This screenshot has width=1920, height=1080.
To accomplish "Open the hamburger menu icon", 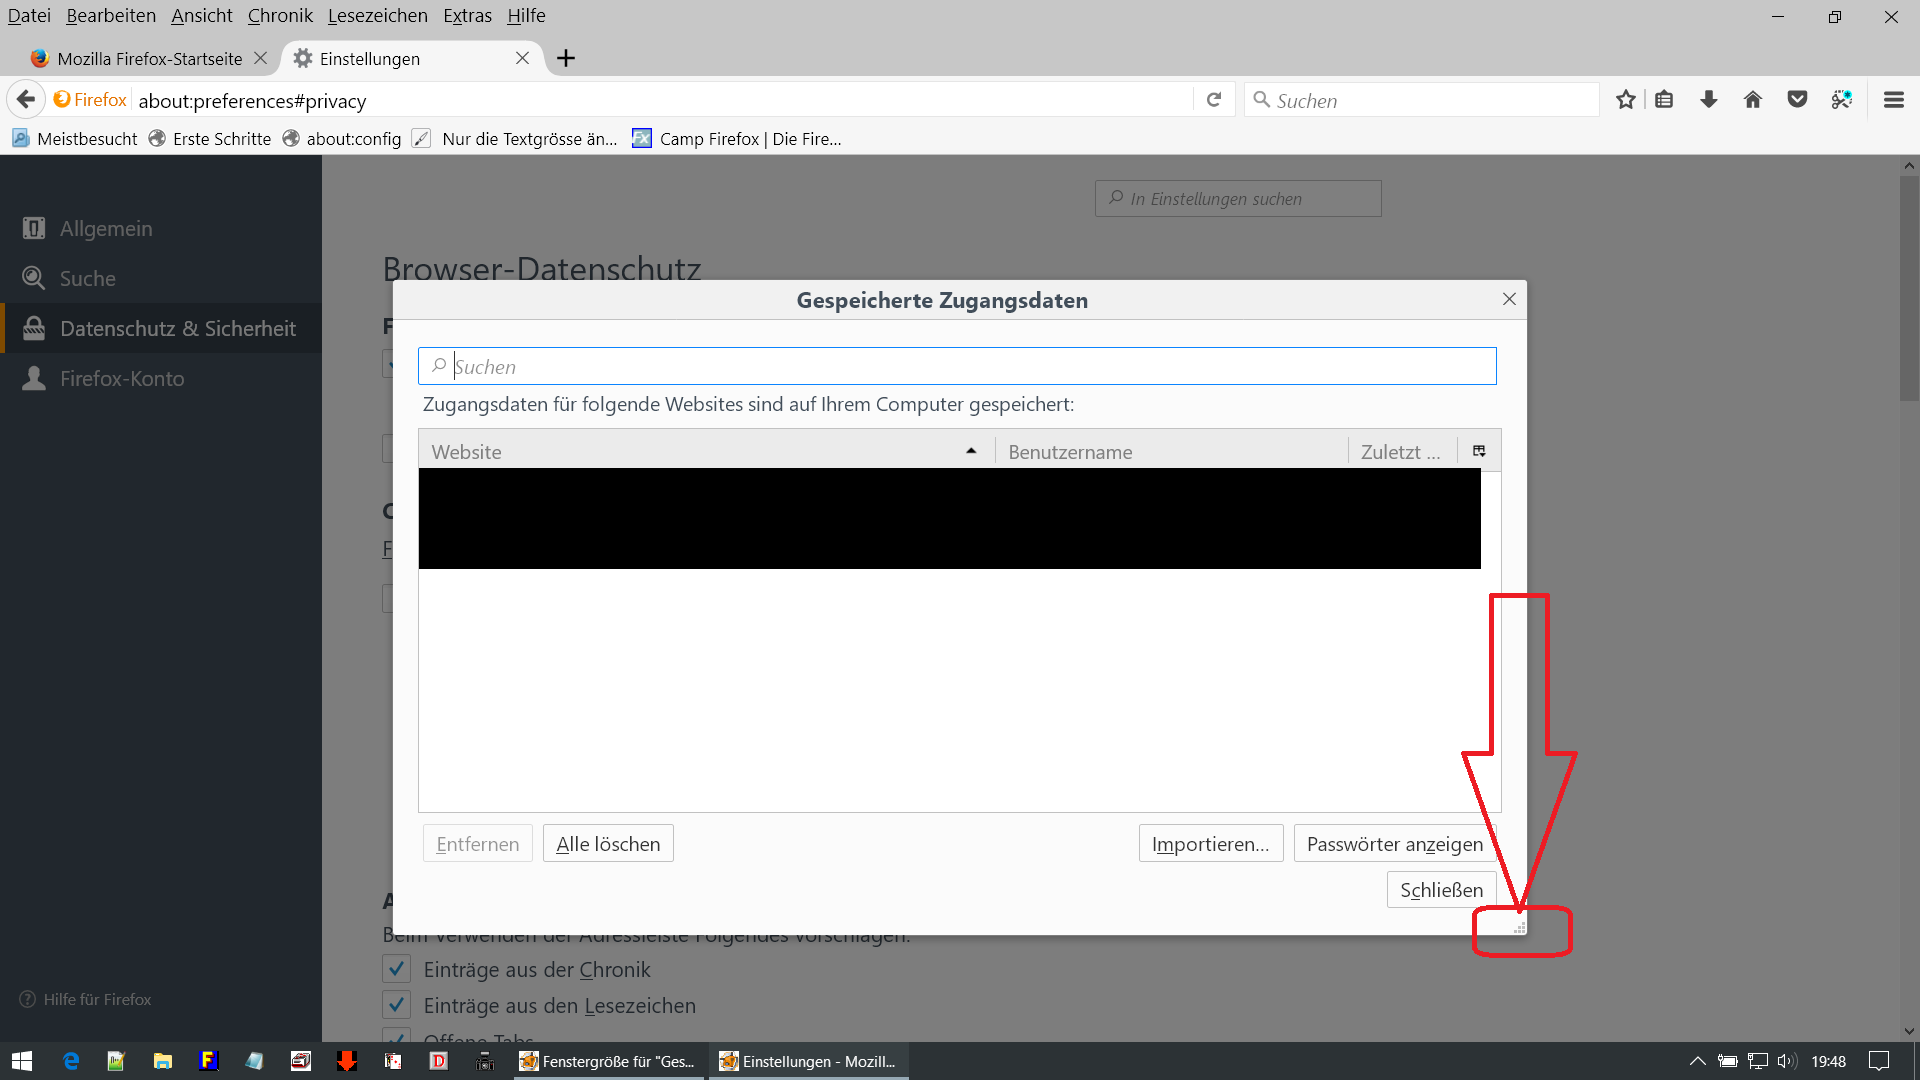I will click(x=1893, y=100).
